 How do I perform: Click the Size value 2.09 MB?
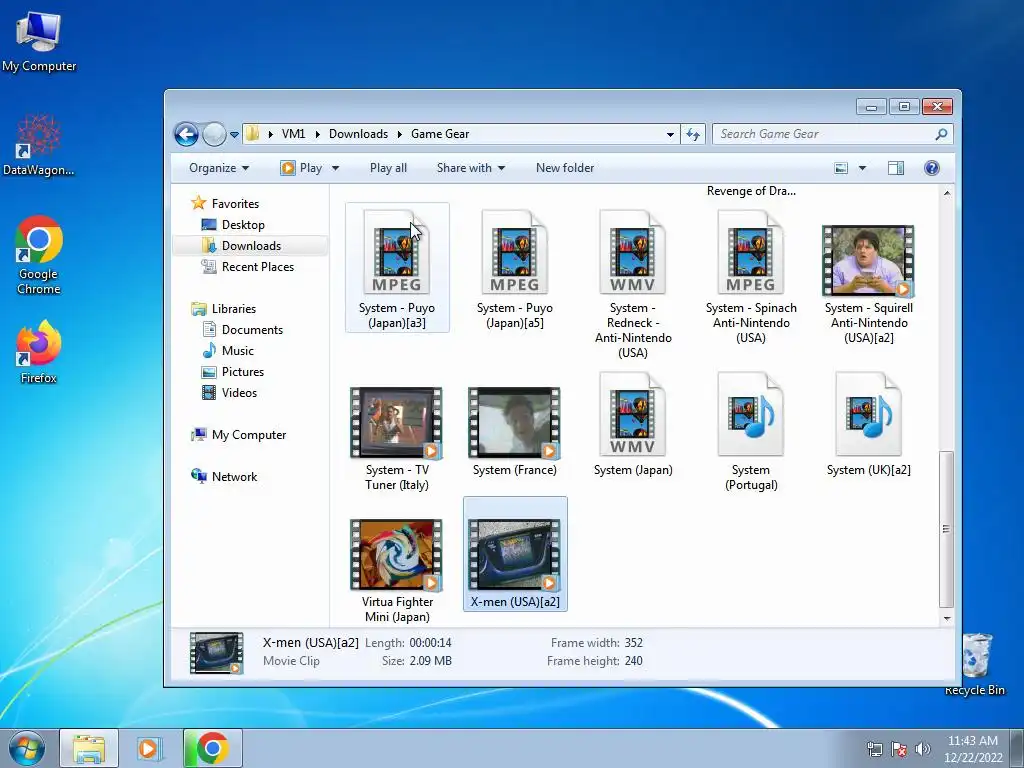coord(430,661)
